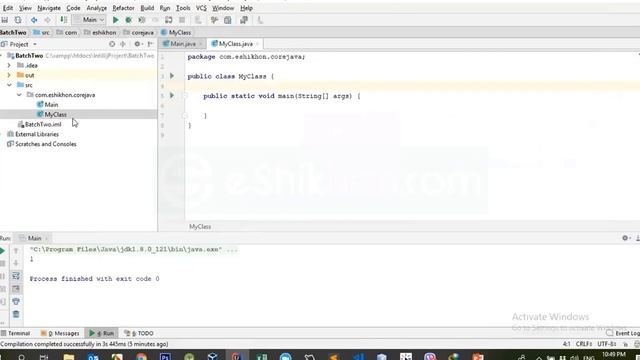The image size is (640, 360).
Task: Collapse the com.eshikhon.corejava package
Action: pyautogui.click(x=19, y=95)
